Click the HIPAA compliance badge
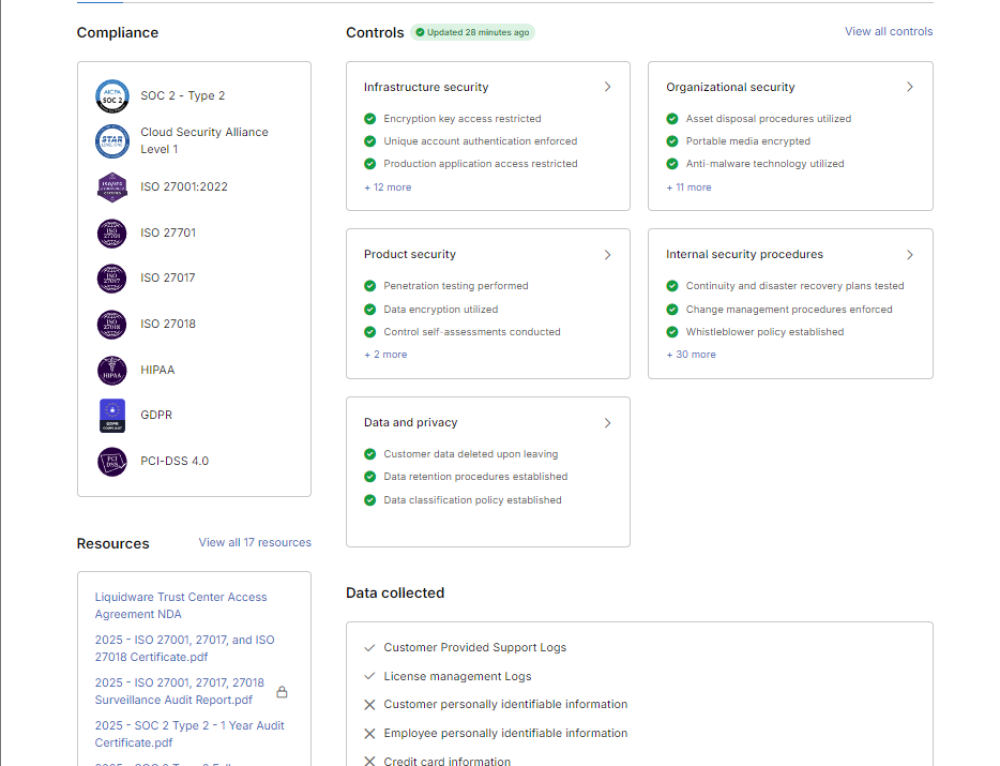1000x766 pixels. [x=112, y=370]
